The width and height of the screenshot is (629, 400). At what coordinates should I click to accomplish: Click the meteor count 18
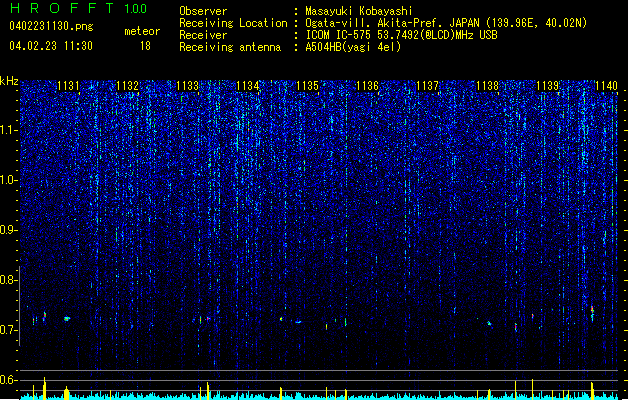[x=145, y=46]
